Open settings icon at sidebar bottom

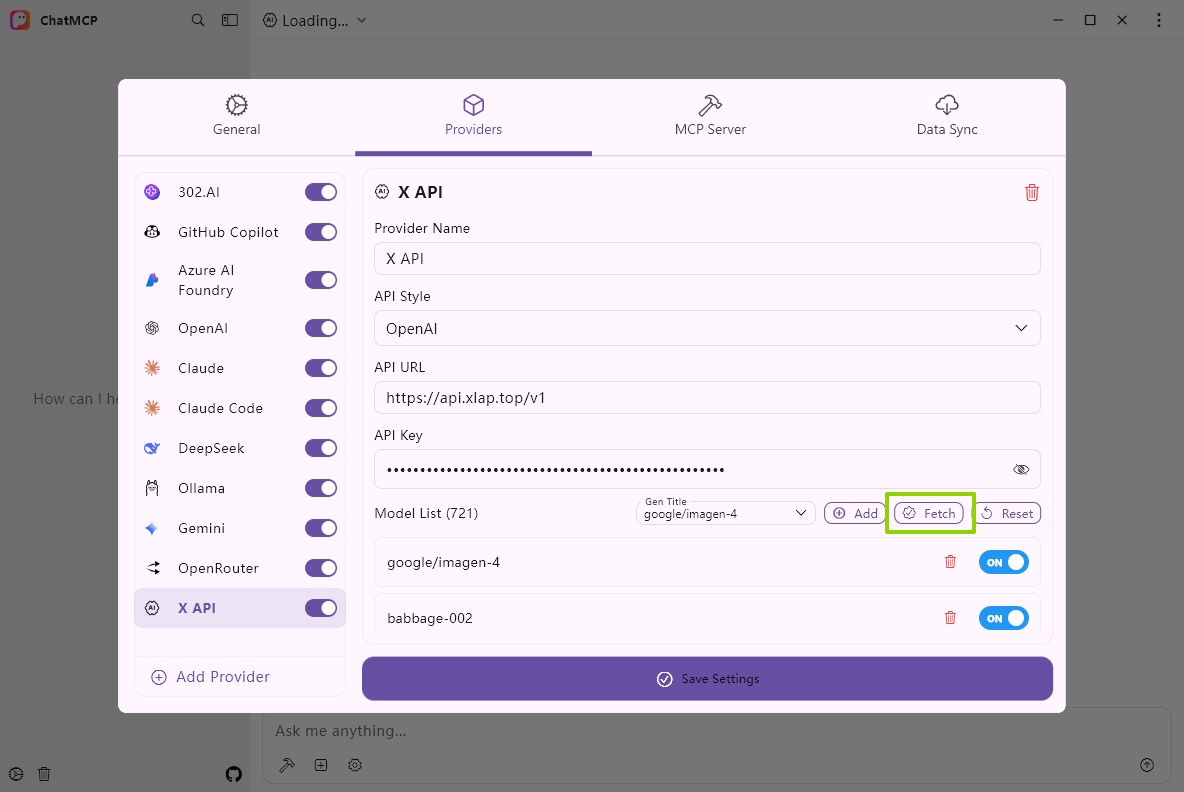click(x=16, y=774)
